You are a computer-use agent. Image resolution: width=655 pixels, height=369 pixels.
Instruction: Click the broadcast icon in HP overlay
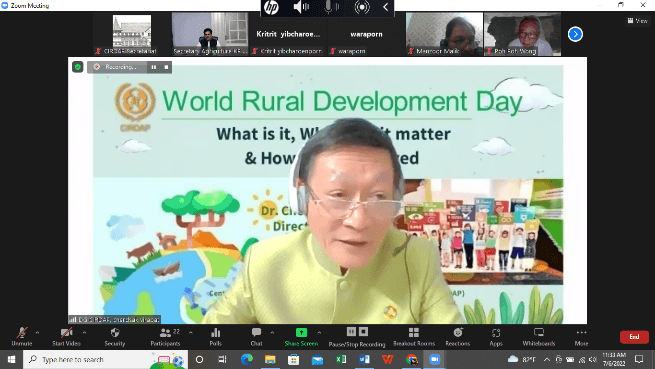point(362,7)
